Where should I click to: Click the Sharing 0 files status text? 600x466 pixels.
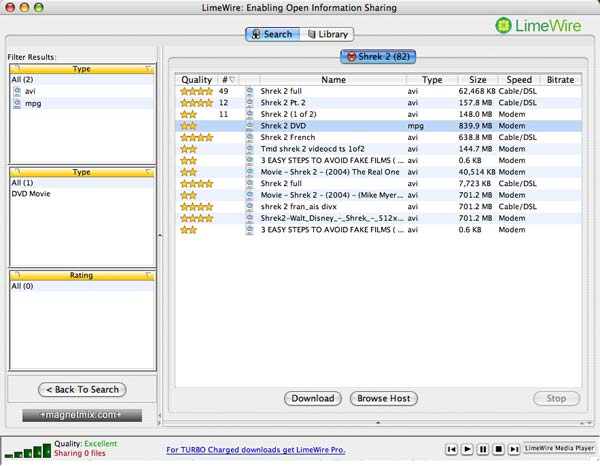(80, 453)
